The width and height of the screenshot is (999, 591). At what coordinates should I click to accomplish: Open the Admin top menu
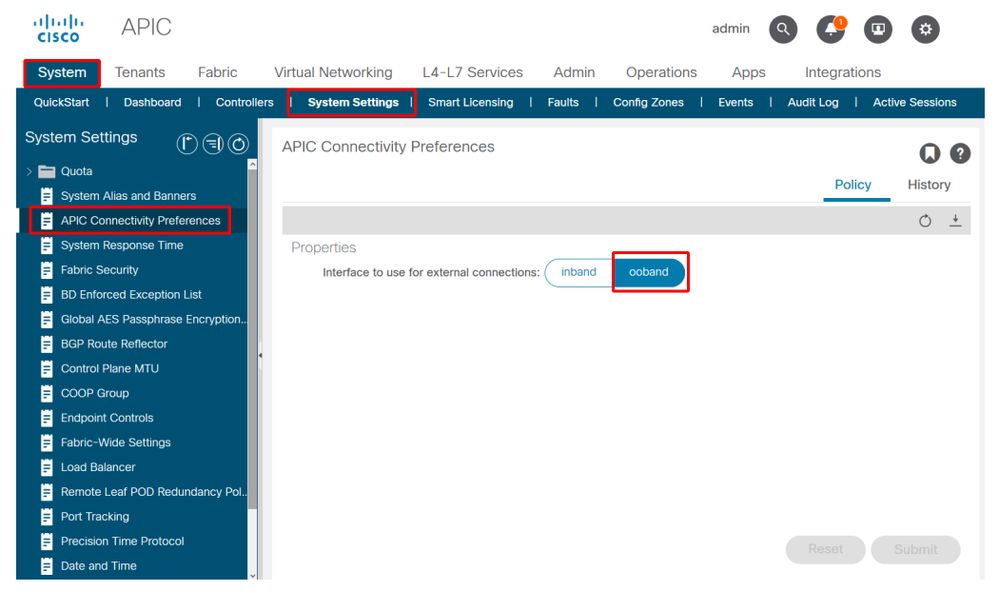point(574,73)
